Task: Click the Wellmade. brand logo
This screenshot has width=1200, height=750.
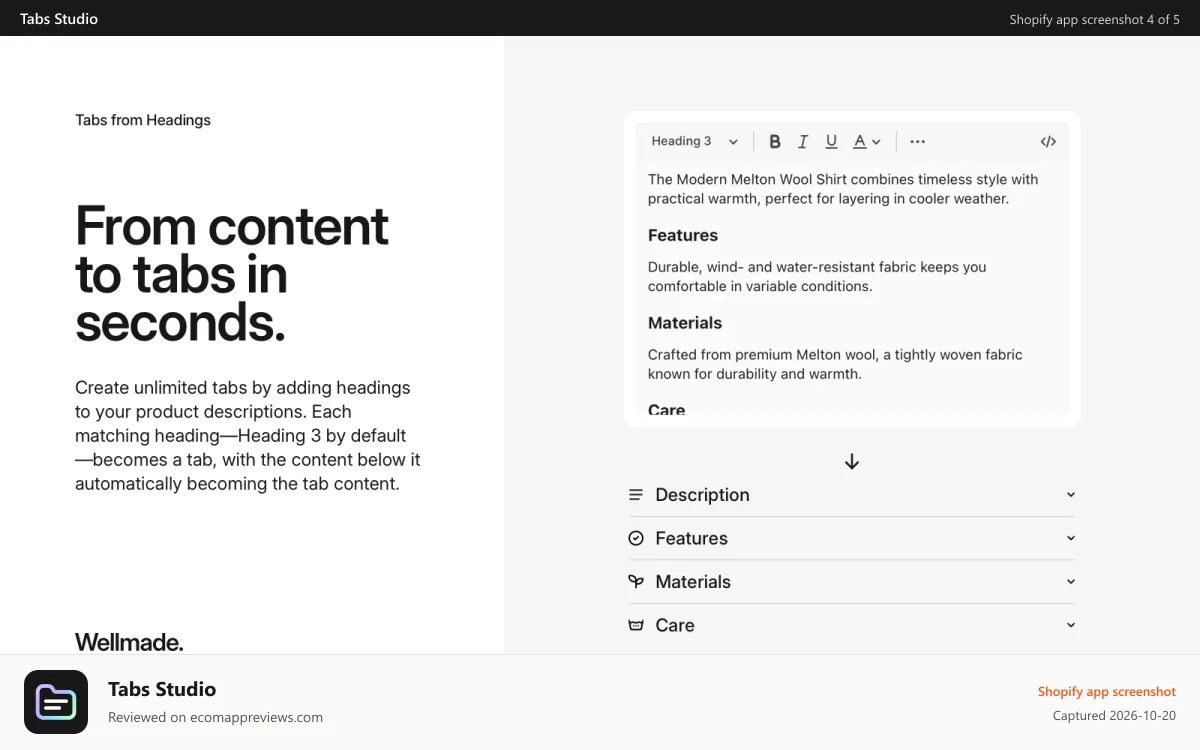Action: coord(129,642)
